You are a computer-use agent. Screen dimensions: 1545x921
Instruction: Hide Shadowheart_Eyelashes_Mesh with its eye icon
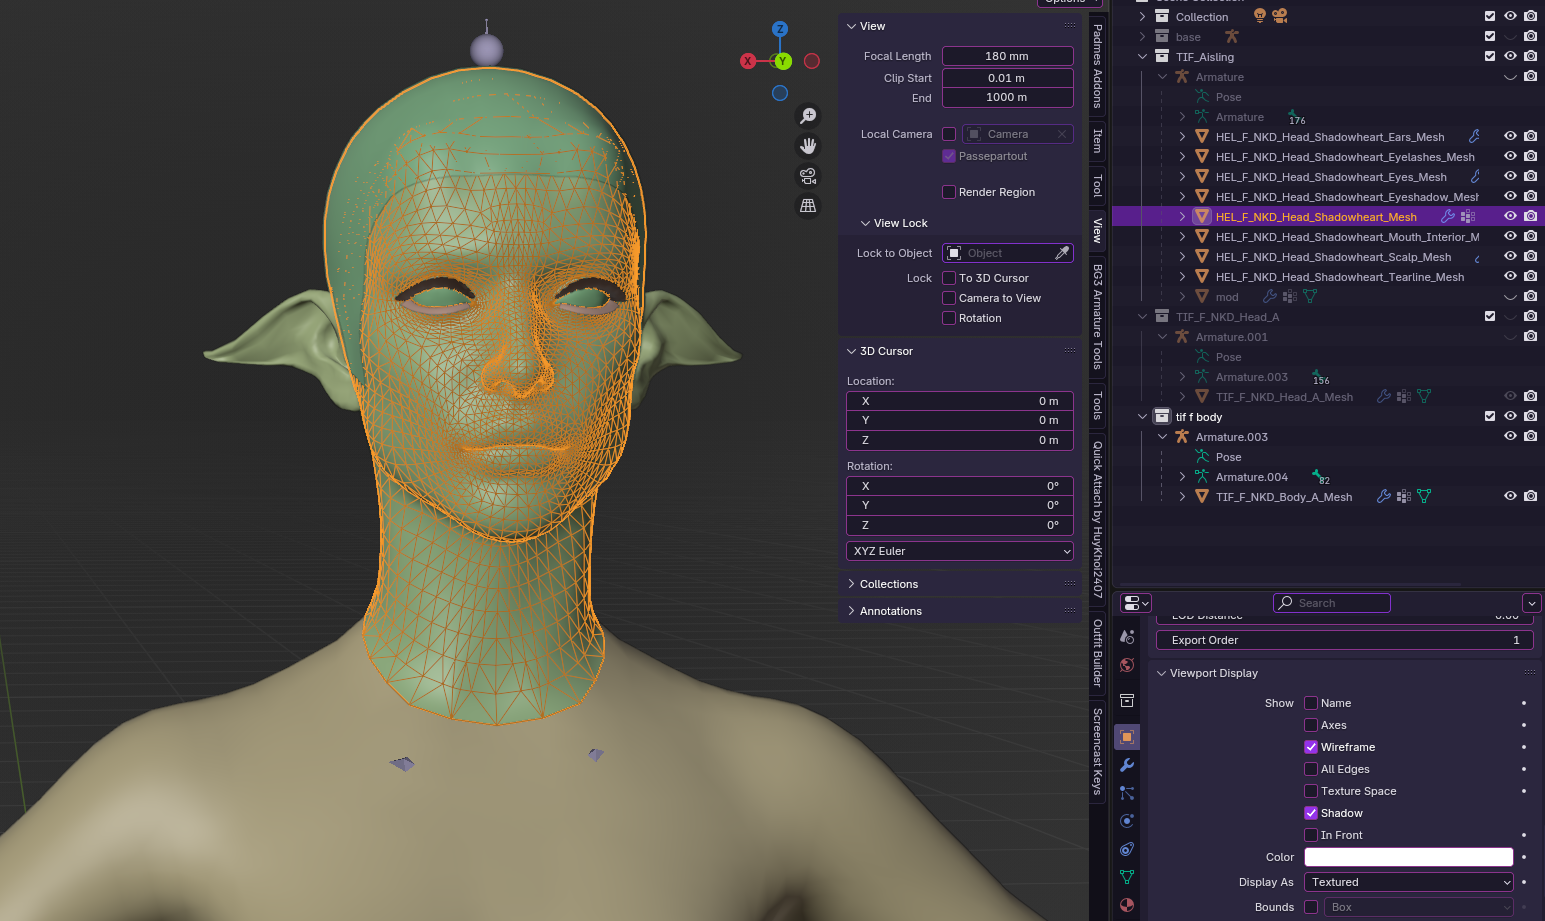1510,157
